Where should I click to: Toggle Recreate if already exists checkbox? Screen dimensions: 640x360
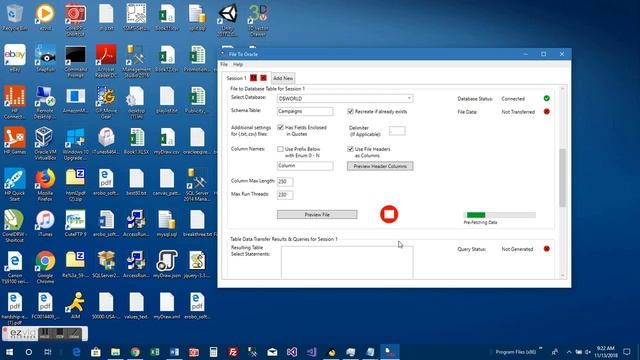(x=350, y=111)
